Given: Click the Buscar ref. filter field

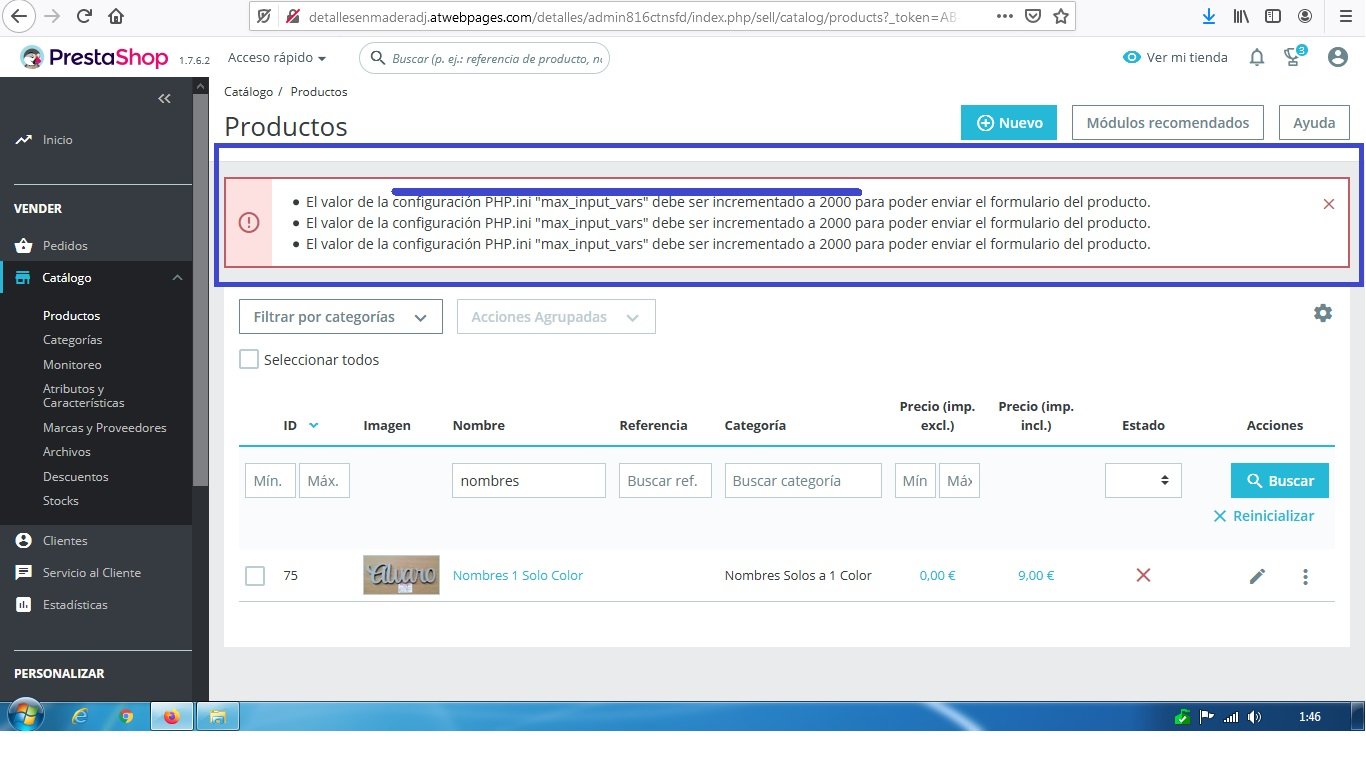Looking at the screenshot, I should pos(665,480).
